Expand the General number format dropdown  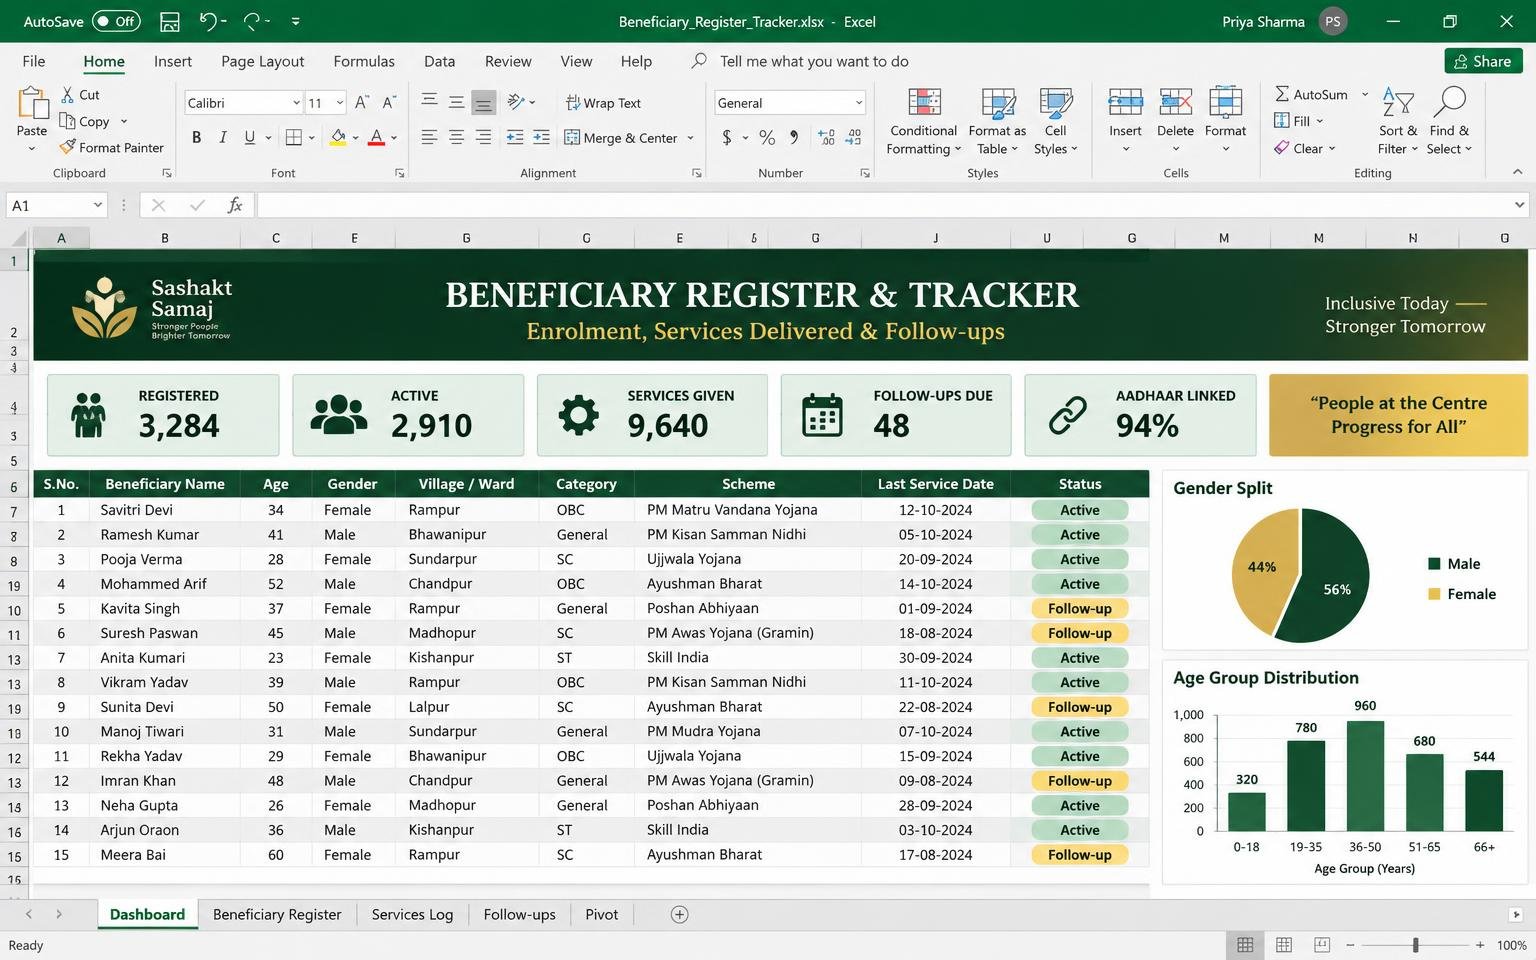tap(859, 103)
